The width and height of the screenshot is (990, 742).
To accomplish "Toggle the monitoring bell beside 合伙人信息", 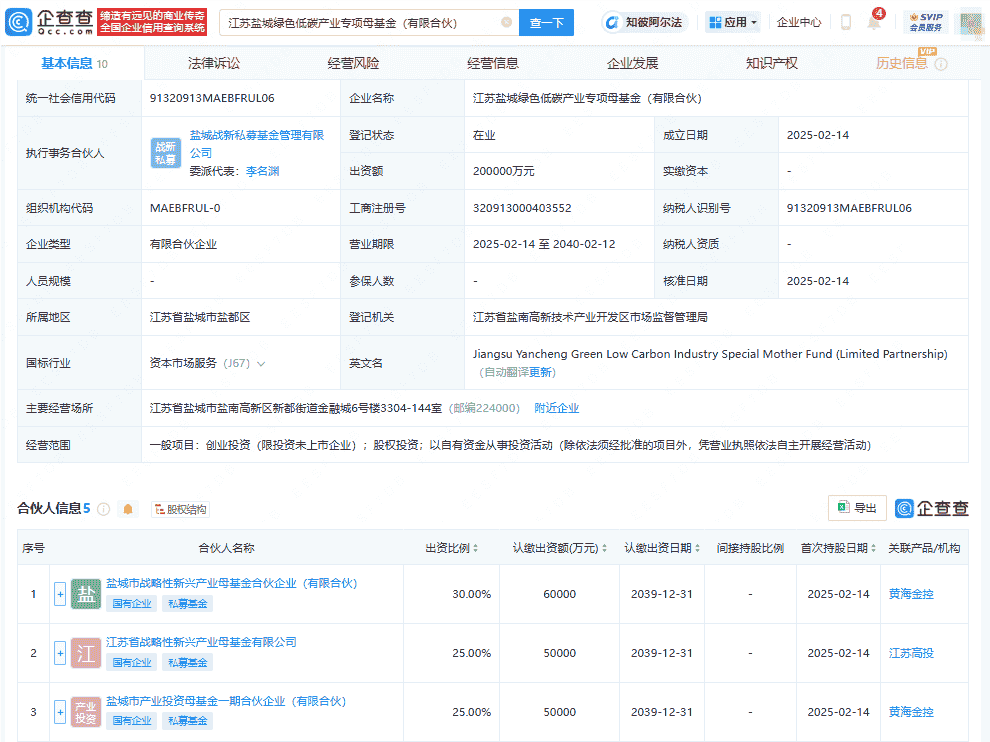I will click(x=128, y=508).
